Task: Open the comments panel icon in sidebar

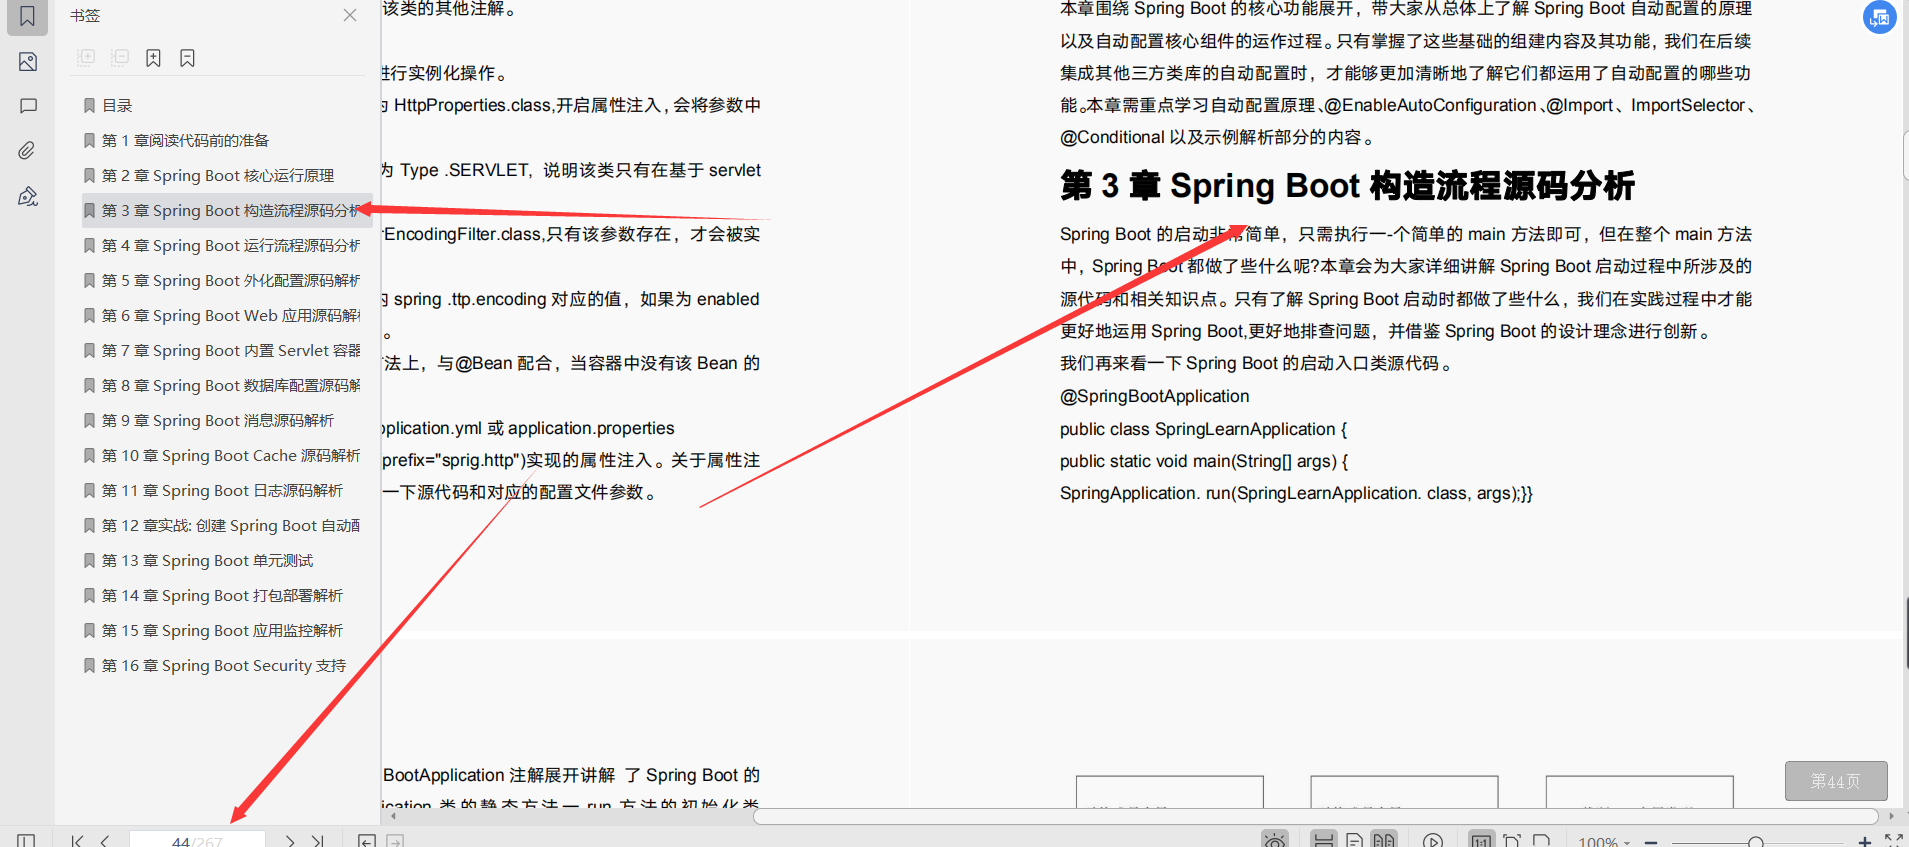Action: [28, 106]
